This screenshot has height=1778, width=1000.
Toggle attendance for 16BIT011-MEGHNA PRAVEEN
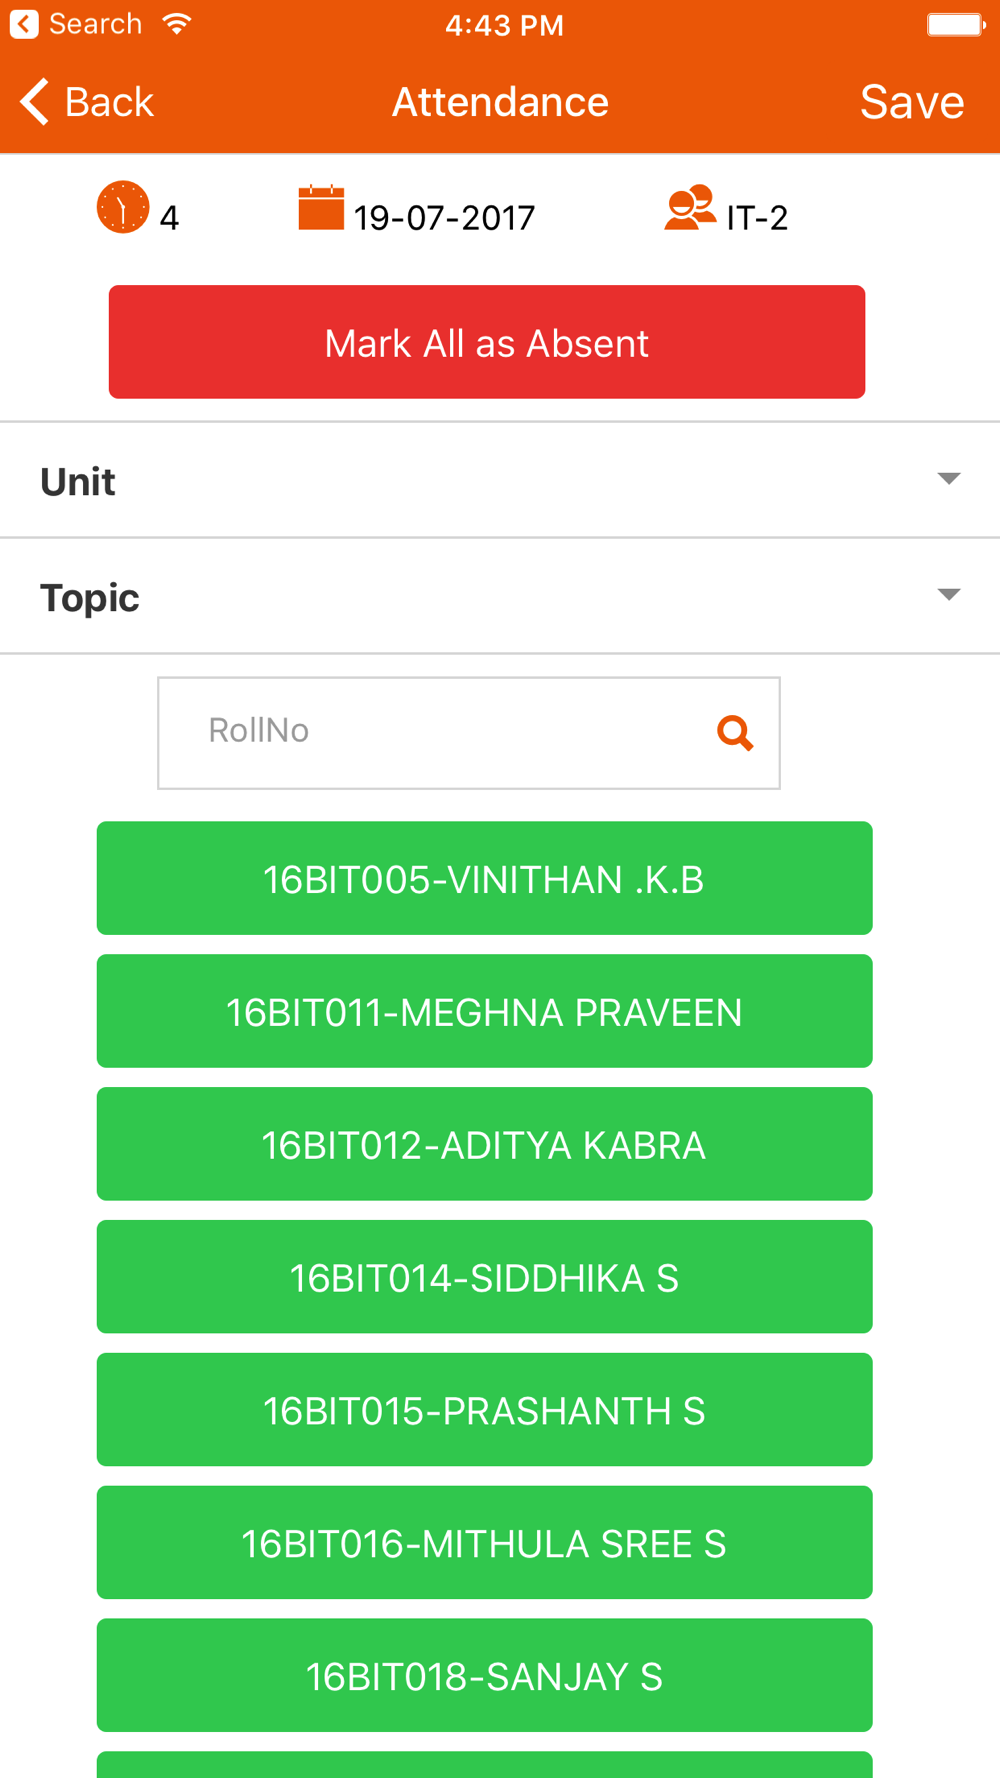point(484,1011)
